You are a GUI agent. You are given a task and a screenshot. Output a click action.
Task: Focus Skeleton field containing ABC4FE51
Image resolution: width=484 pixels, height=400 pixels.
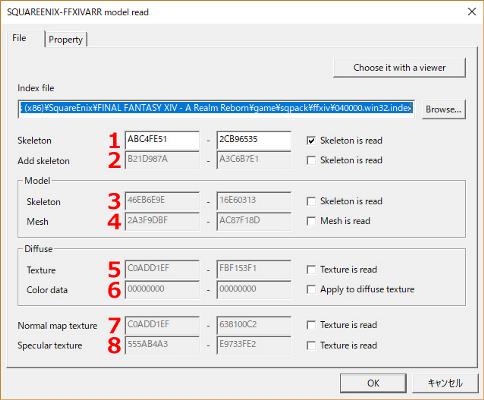coord(162,140)
